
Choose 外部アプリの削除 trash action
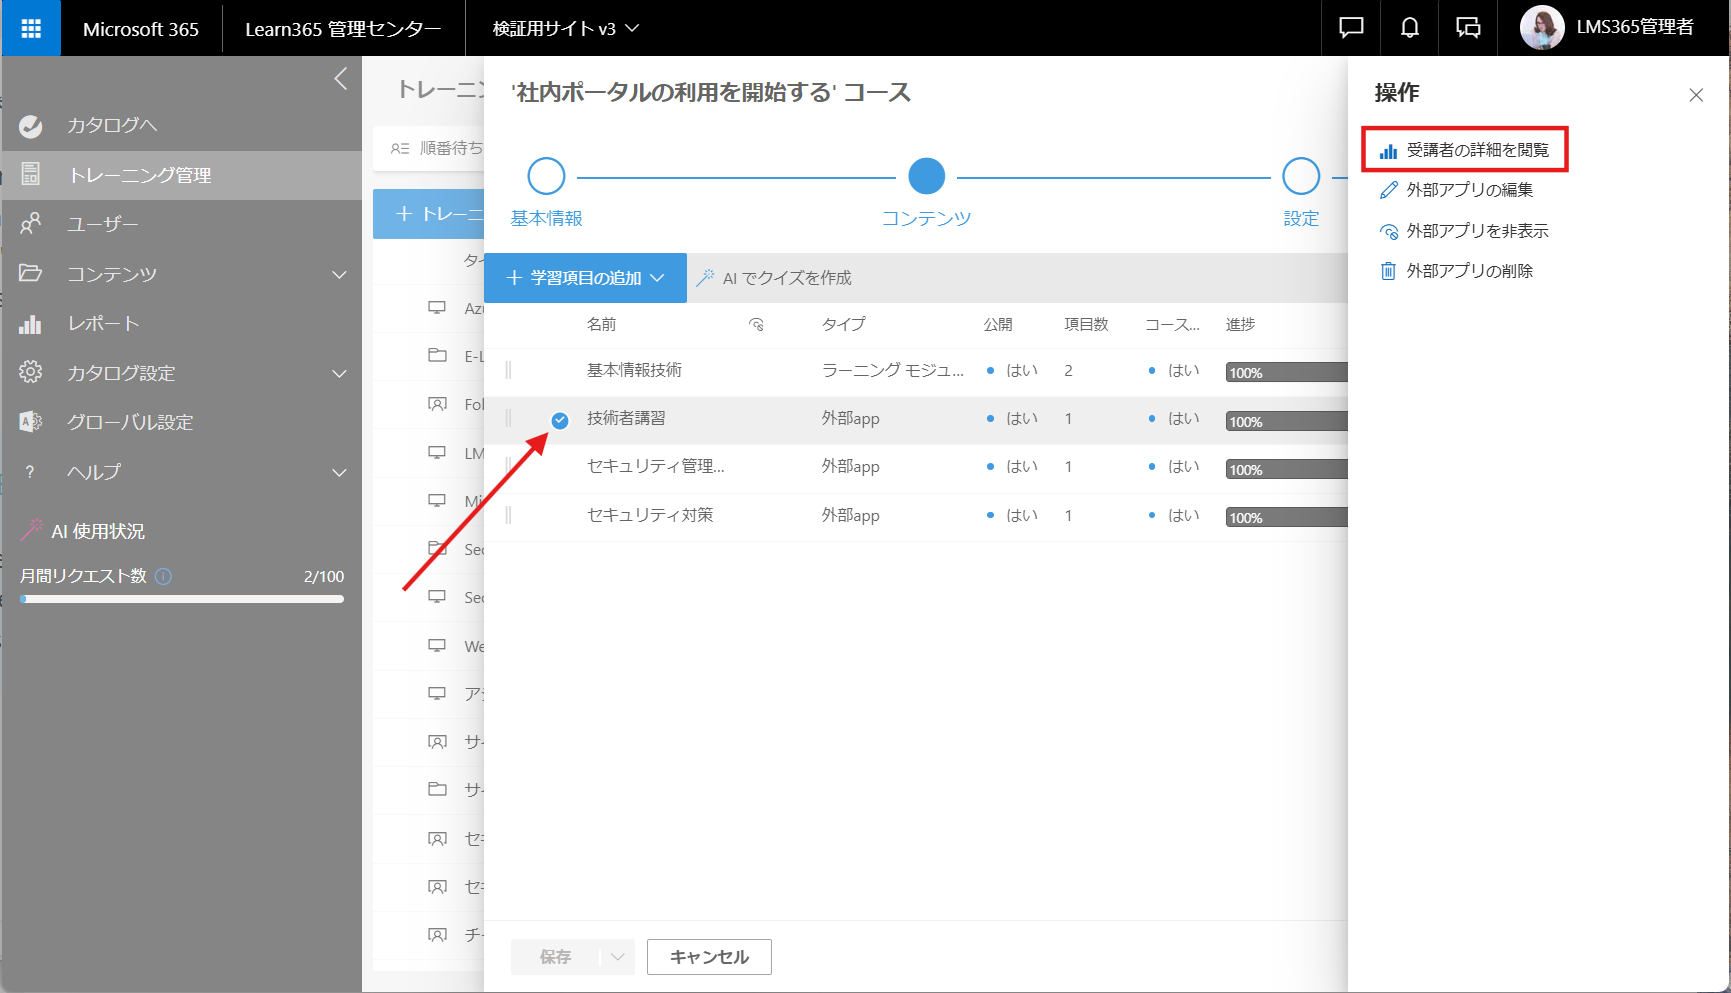[1457, 271]
